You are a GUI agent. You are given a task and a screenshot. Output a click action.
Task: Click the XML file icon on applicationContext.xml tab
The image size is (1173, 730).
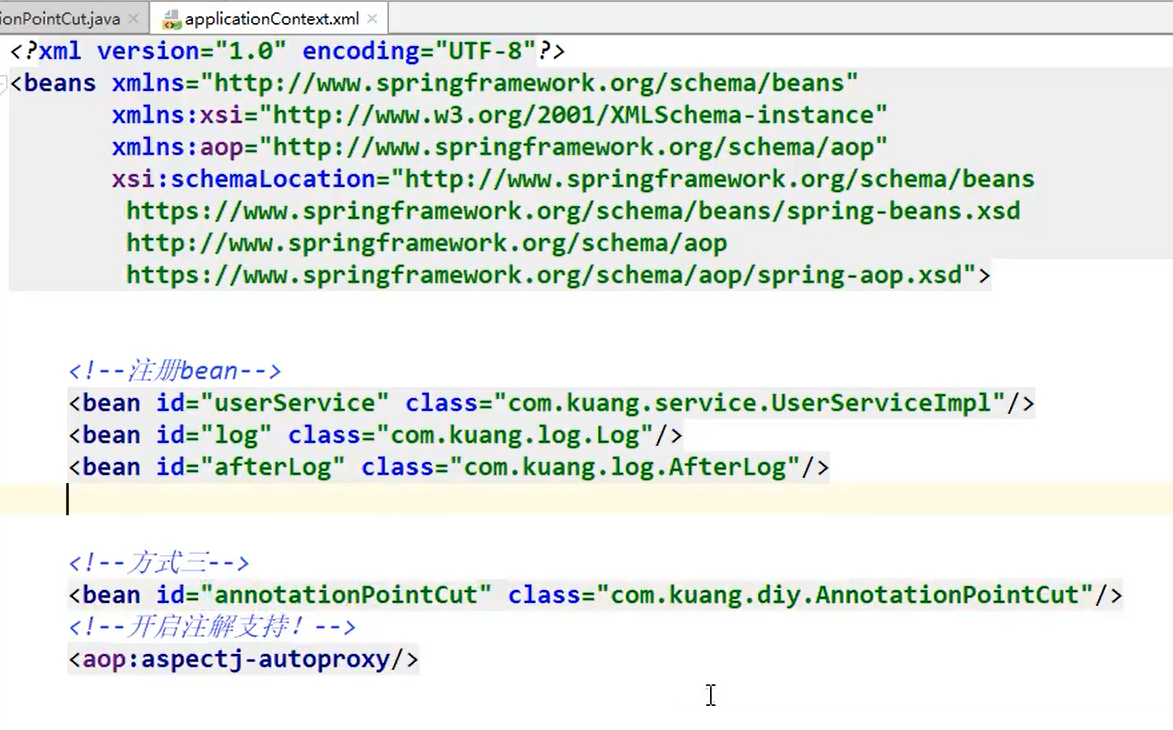[171, 19]
